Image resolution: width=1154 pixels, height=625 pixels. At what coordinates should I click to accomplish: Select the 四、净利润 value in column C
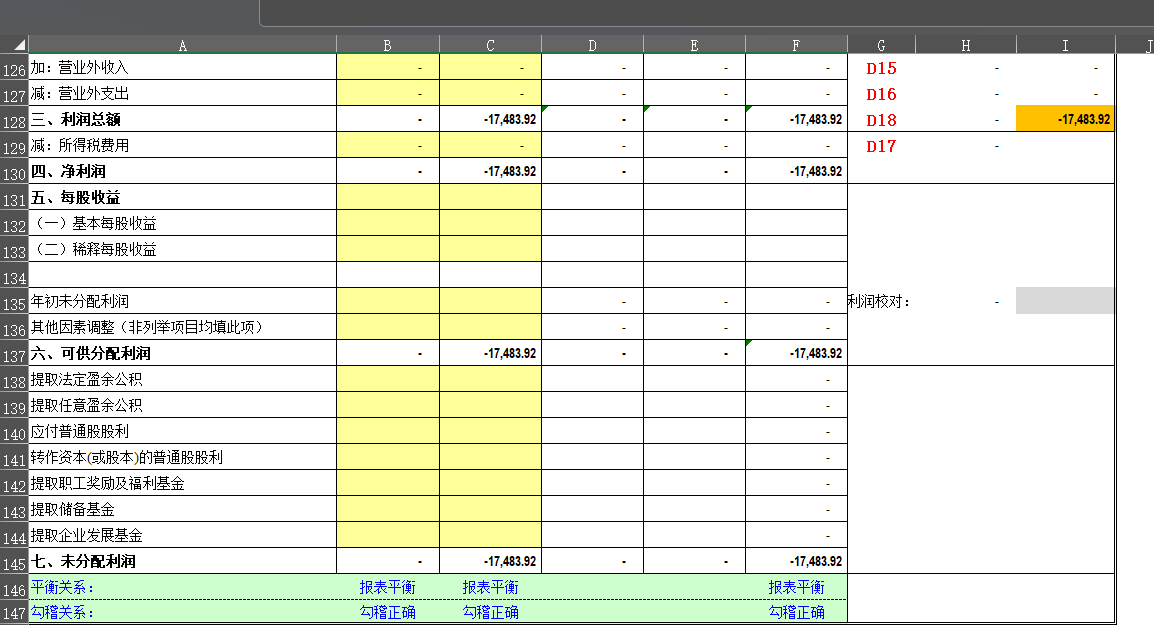[x=490, y=172]
